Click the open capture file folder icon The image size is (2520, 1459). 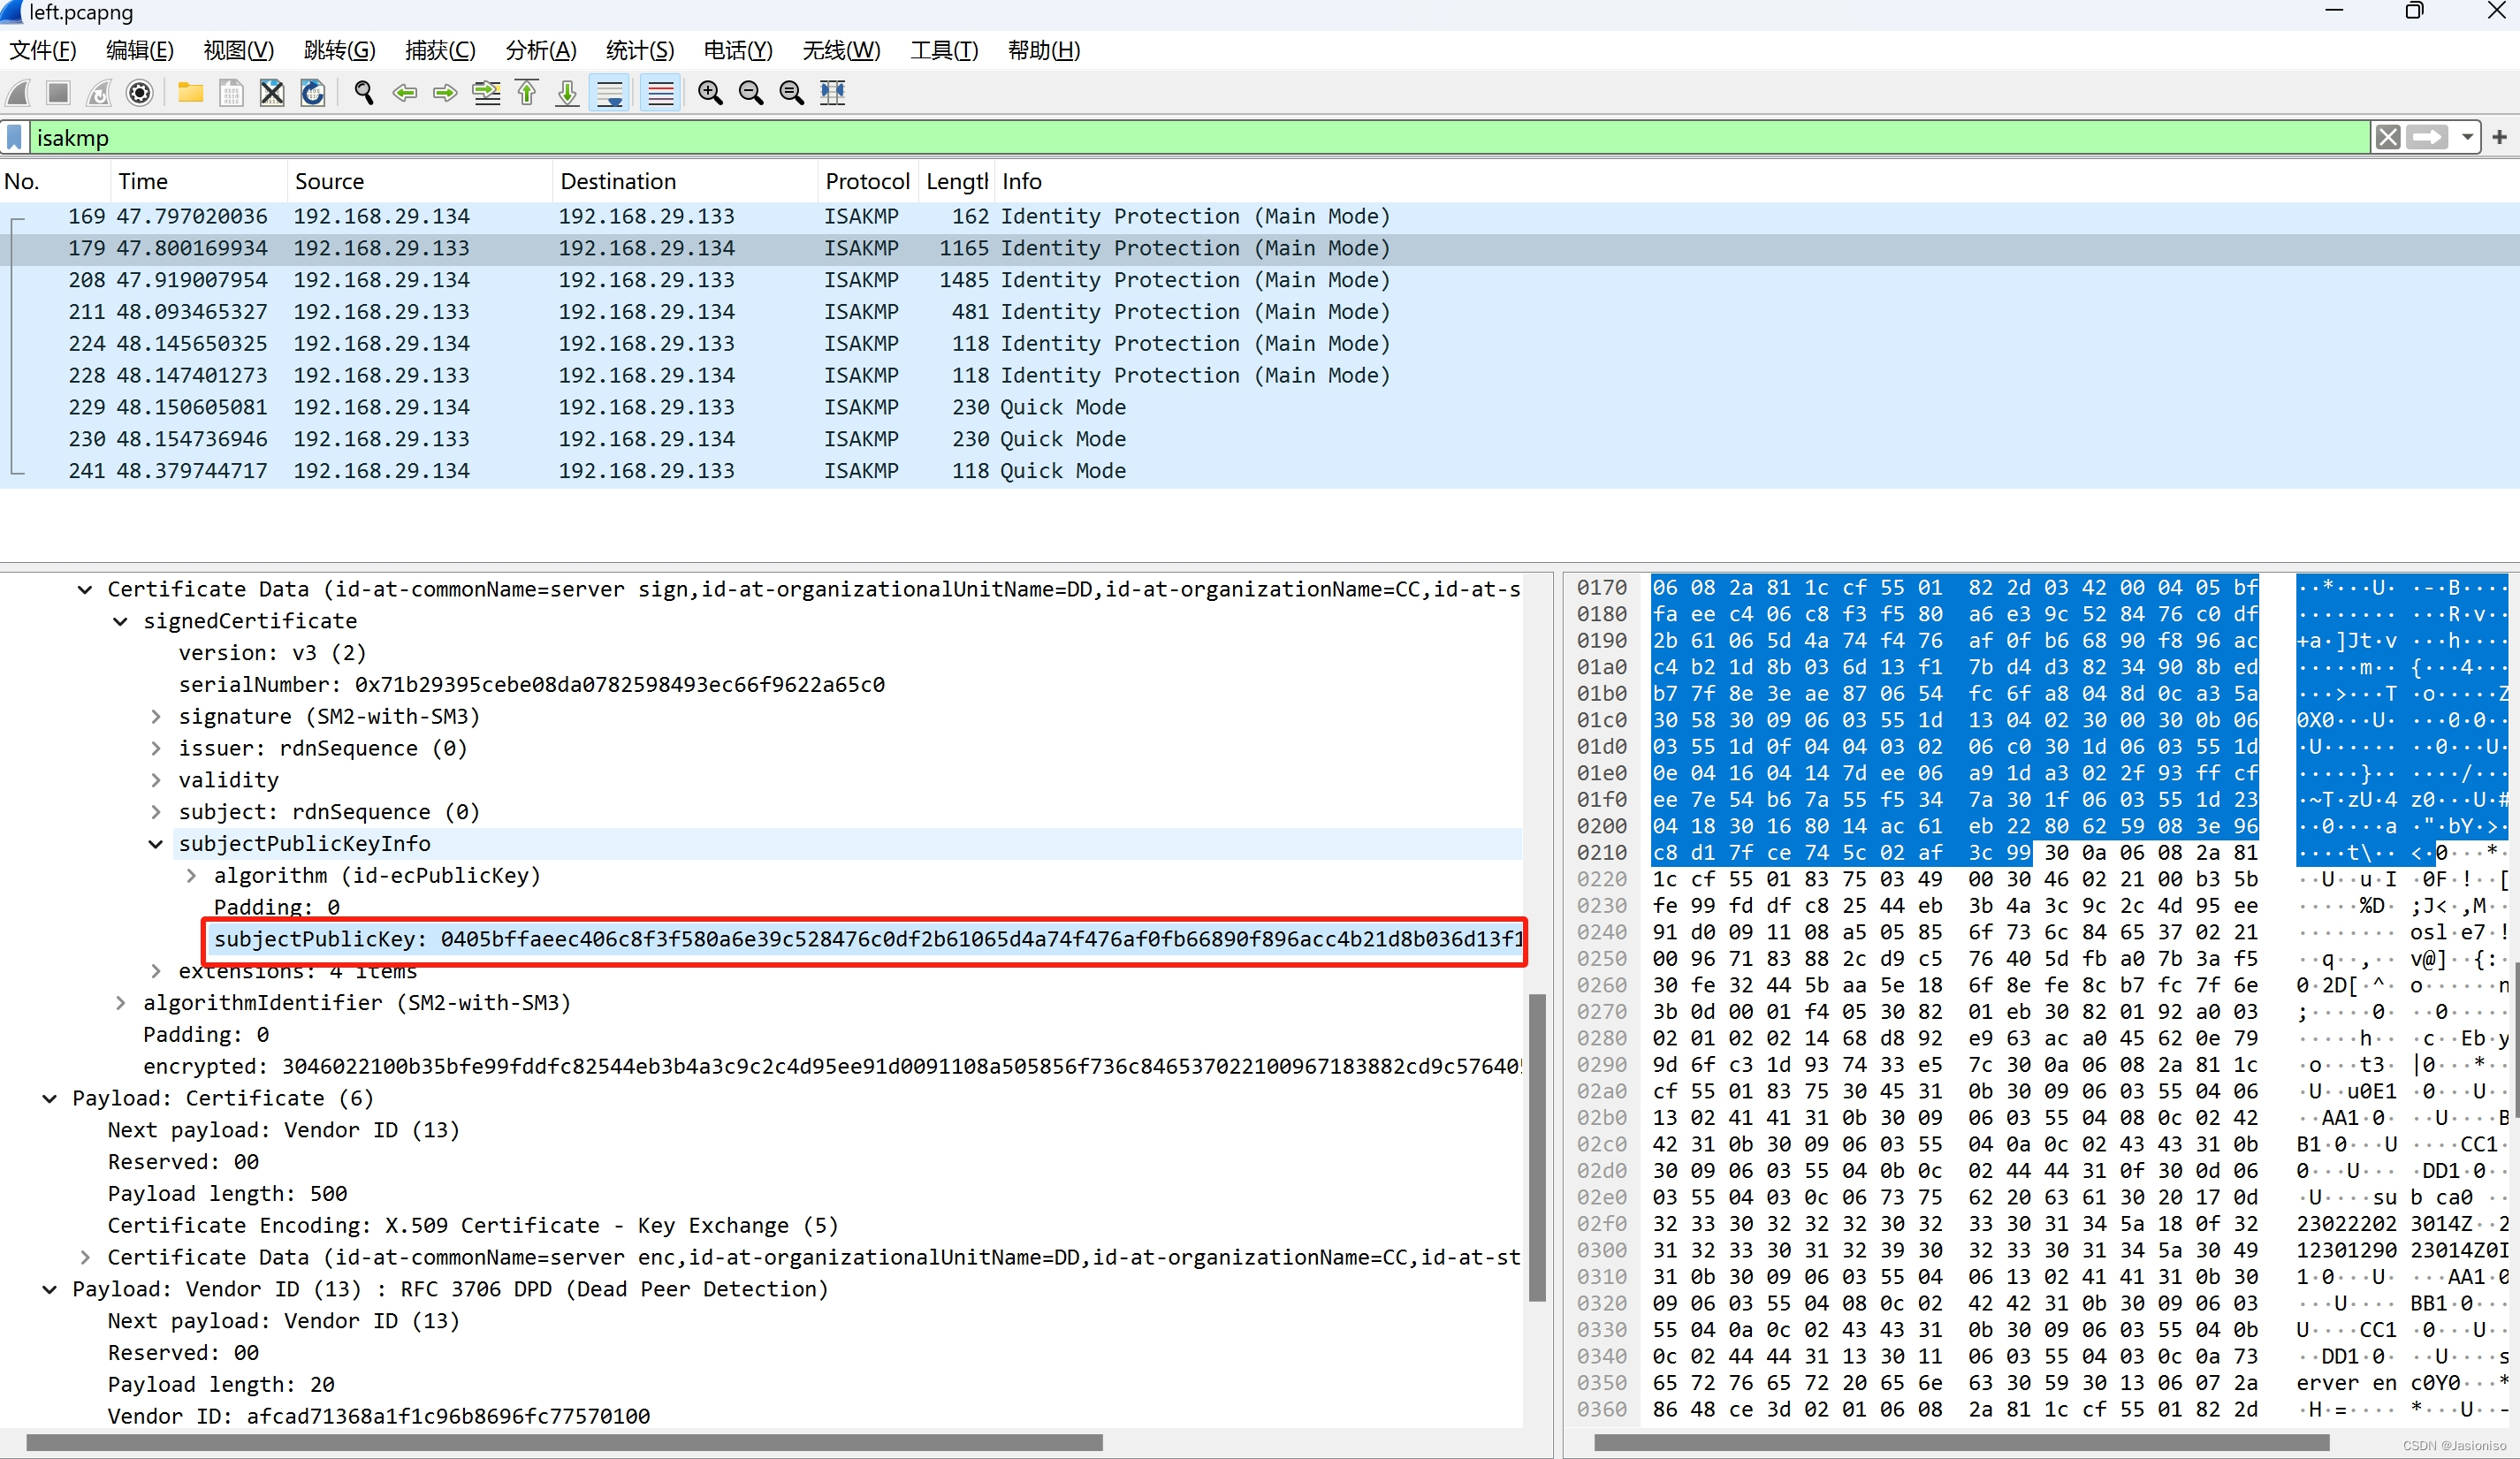tap(190, 93)
